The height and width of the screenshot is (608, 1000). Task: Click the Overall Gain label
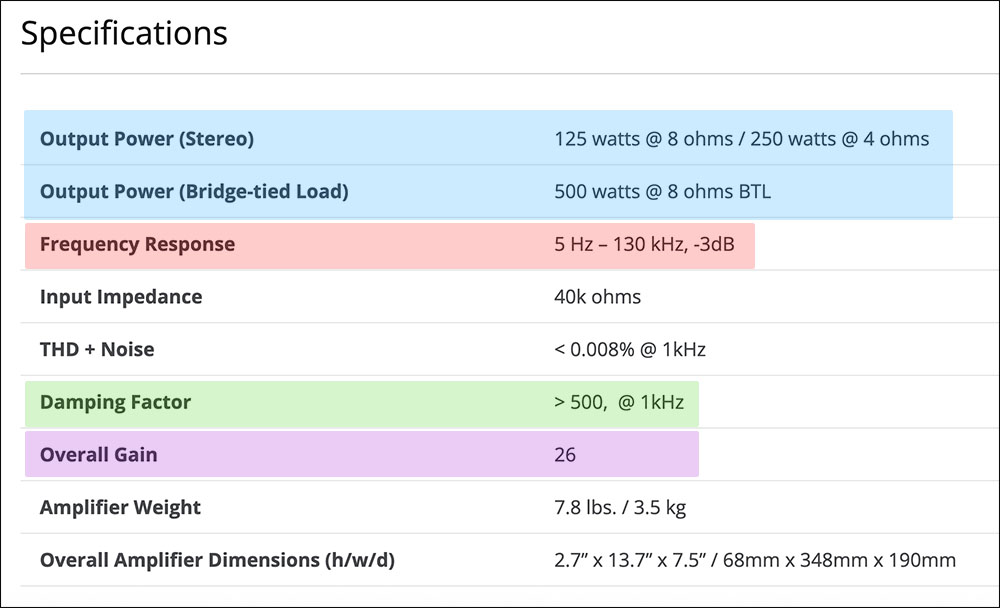pyautogui.click(x=99, y=455)
